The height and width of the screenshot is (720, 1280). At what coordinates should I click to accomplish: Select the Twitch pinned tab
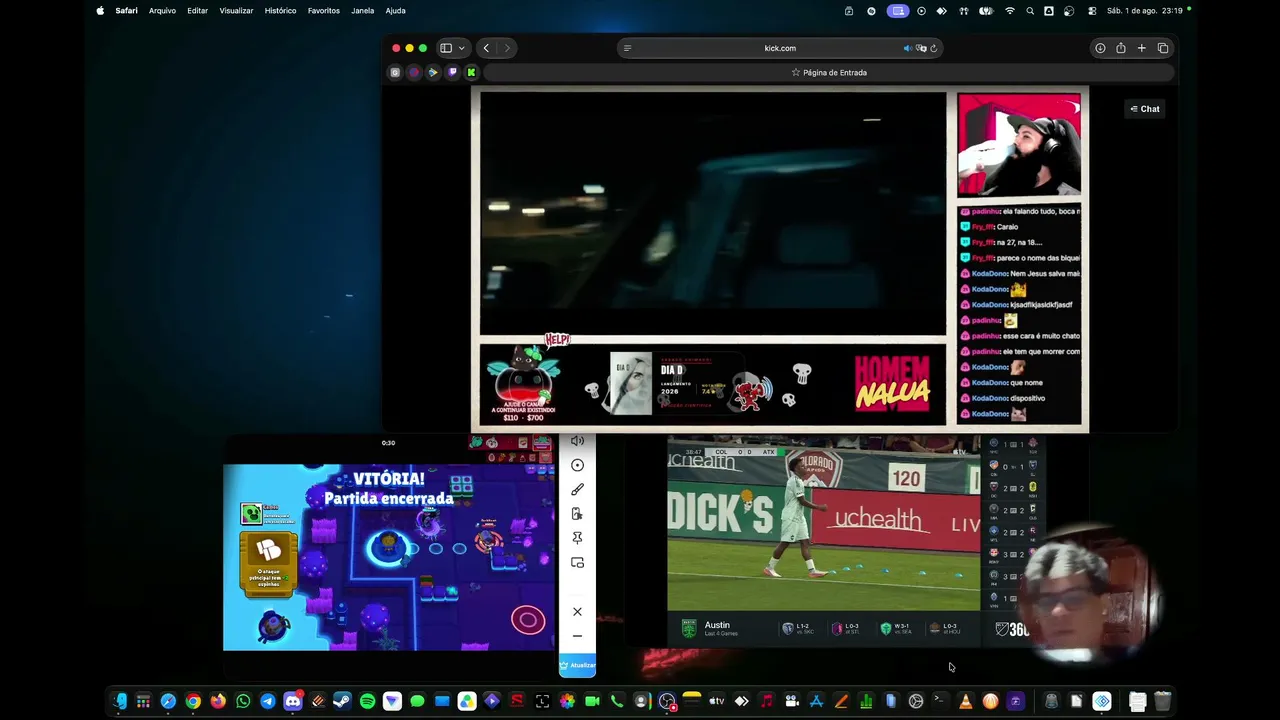click(452, 72)
